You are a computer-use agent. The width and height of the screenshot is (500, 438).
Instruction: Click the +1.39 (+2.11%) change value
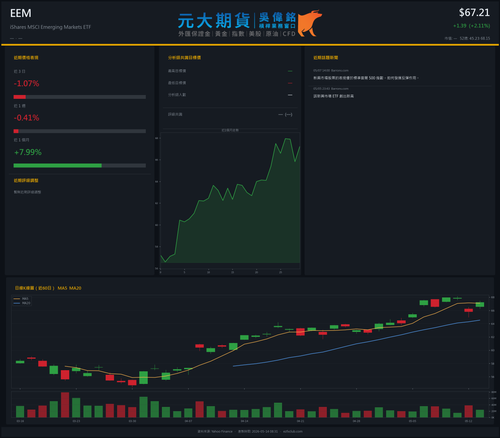471,26
